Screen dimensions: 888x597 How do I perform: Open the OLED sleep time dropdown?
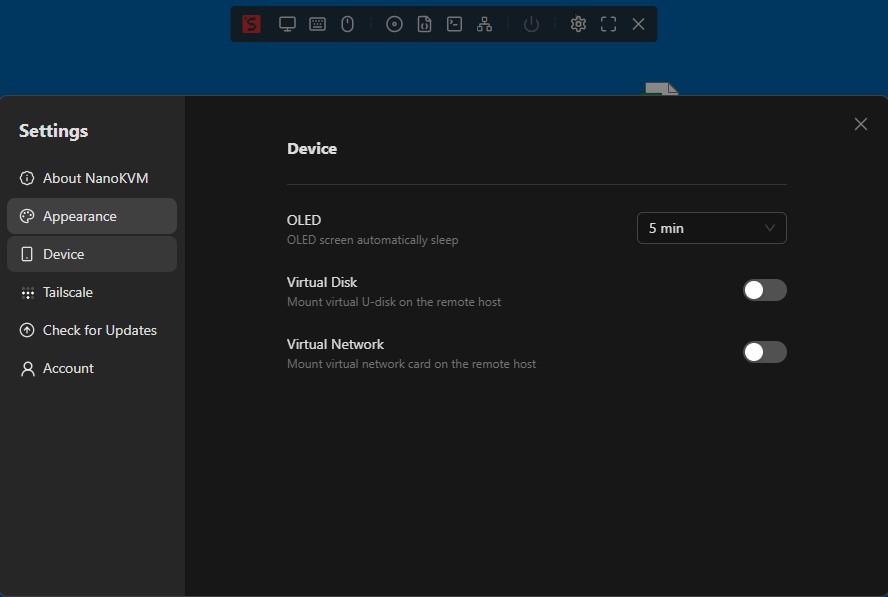coord(711,228)
